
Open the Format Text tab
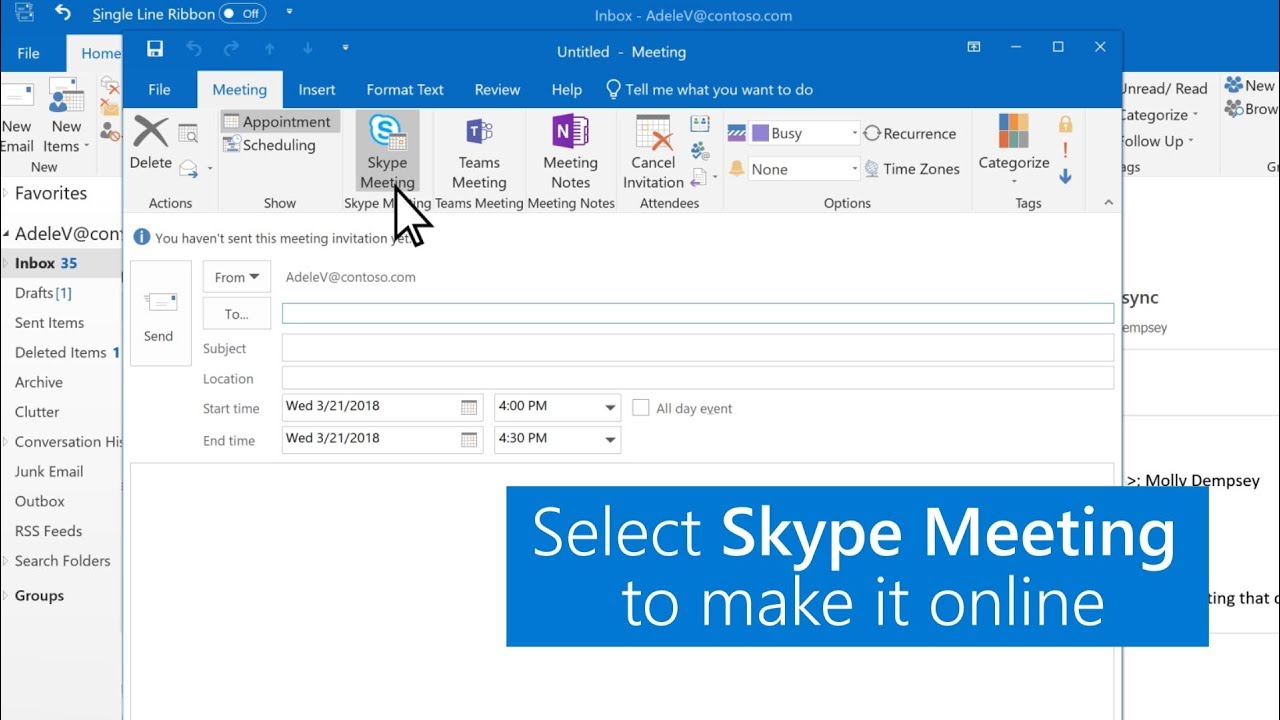405,89
